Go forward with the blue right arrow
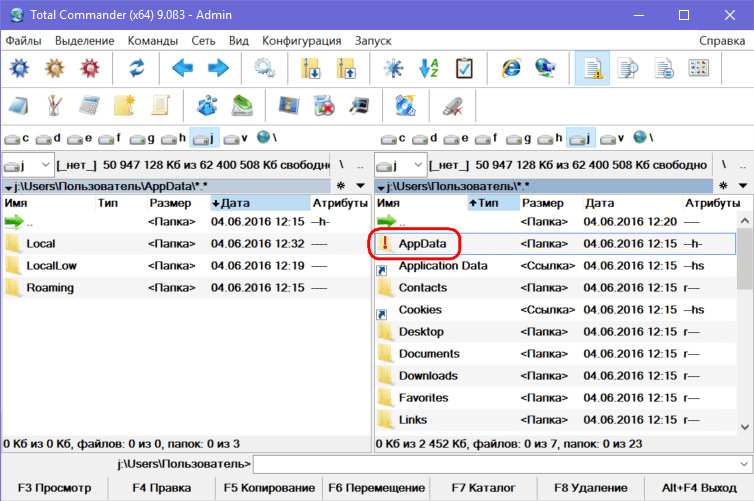The width and height of the screenshot is (754, 501). (x=218, y=68)
